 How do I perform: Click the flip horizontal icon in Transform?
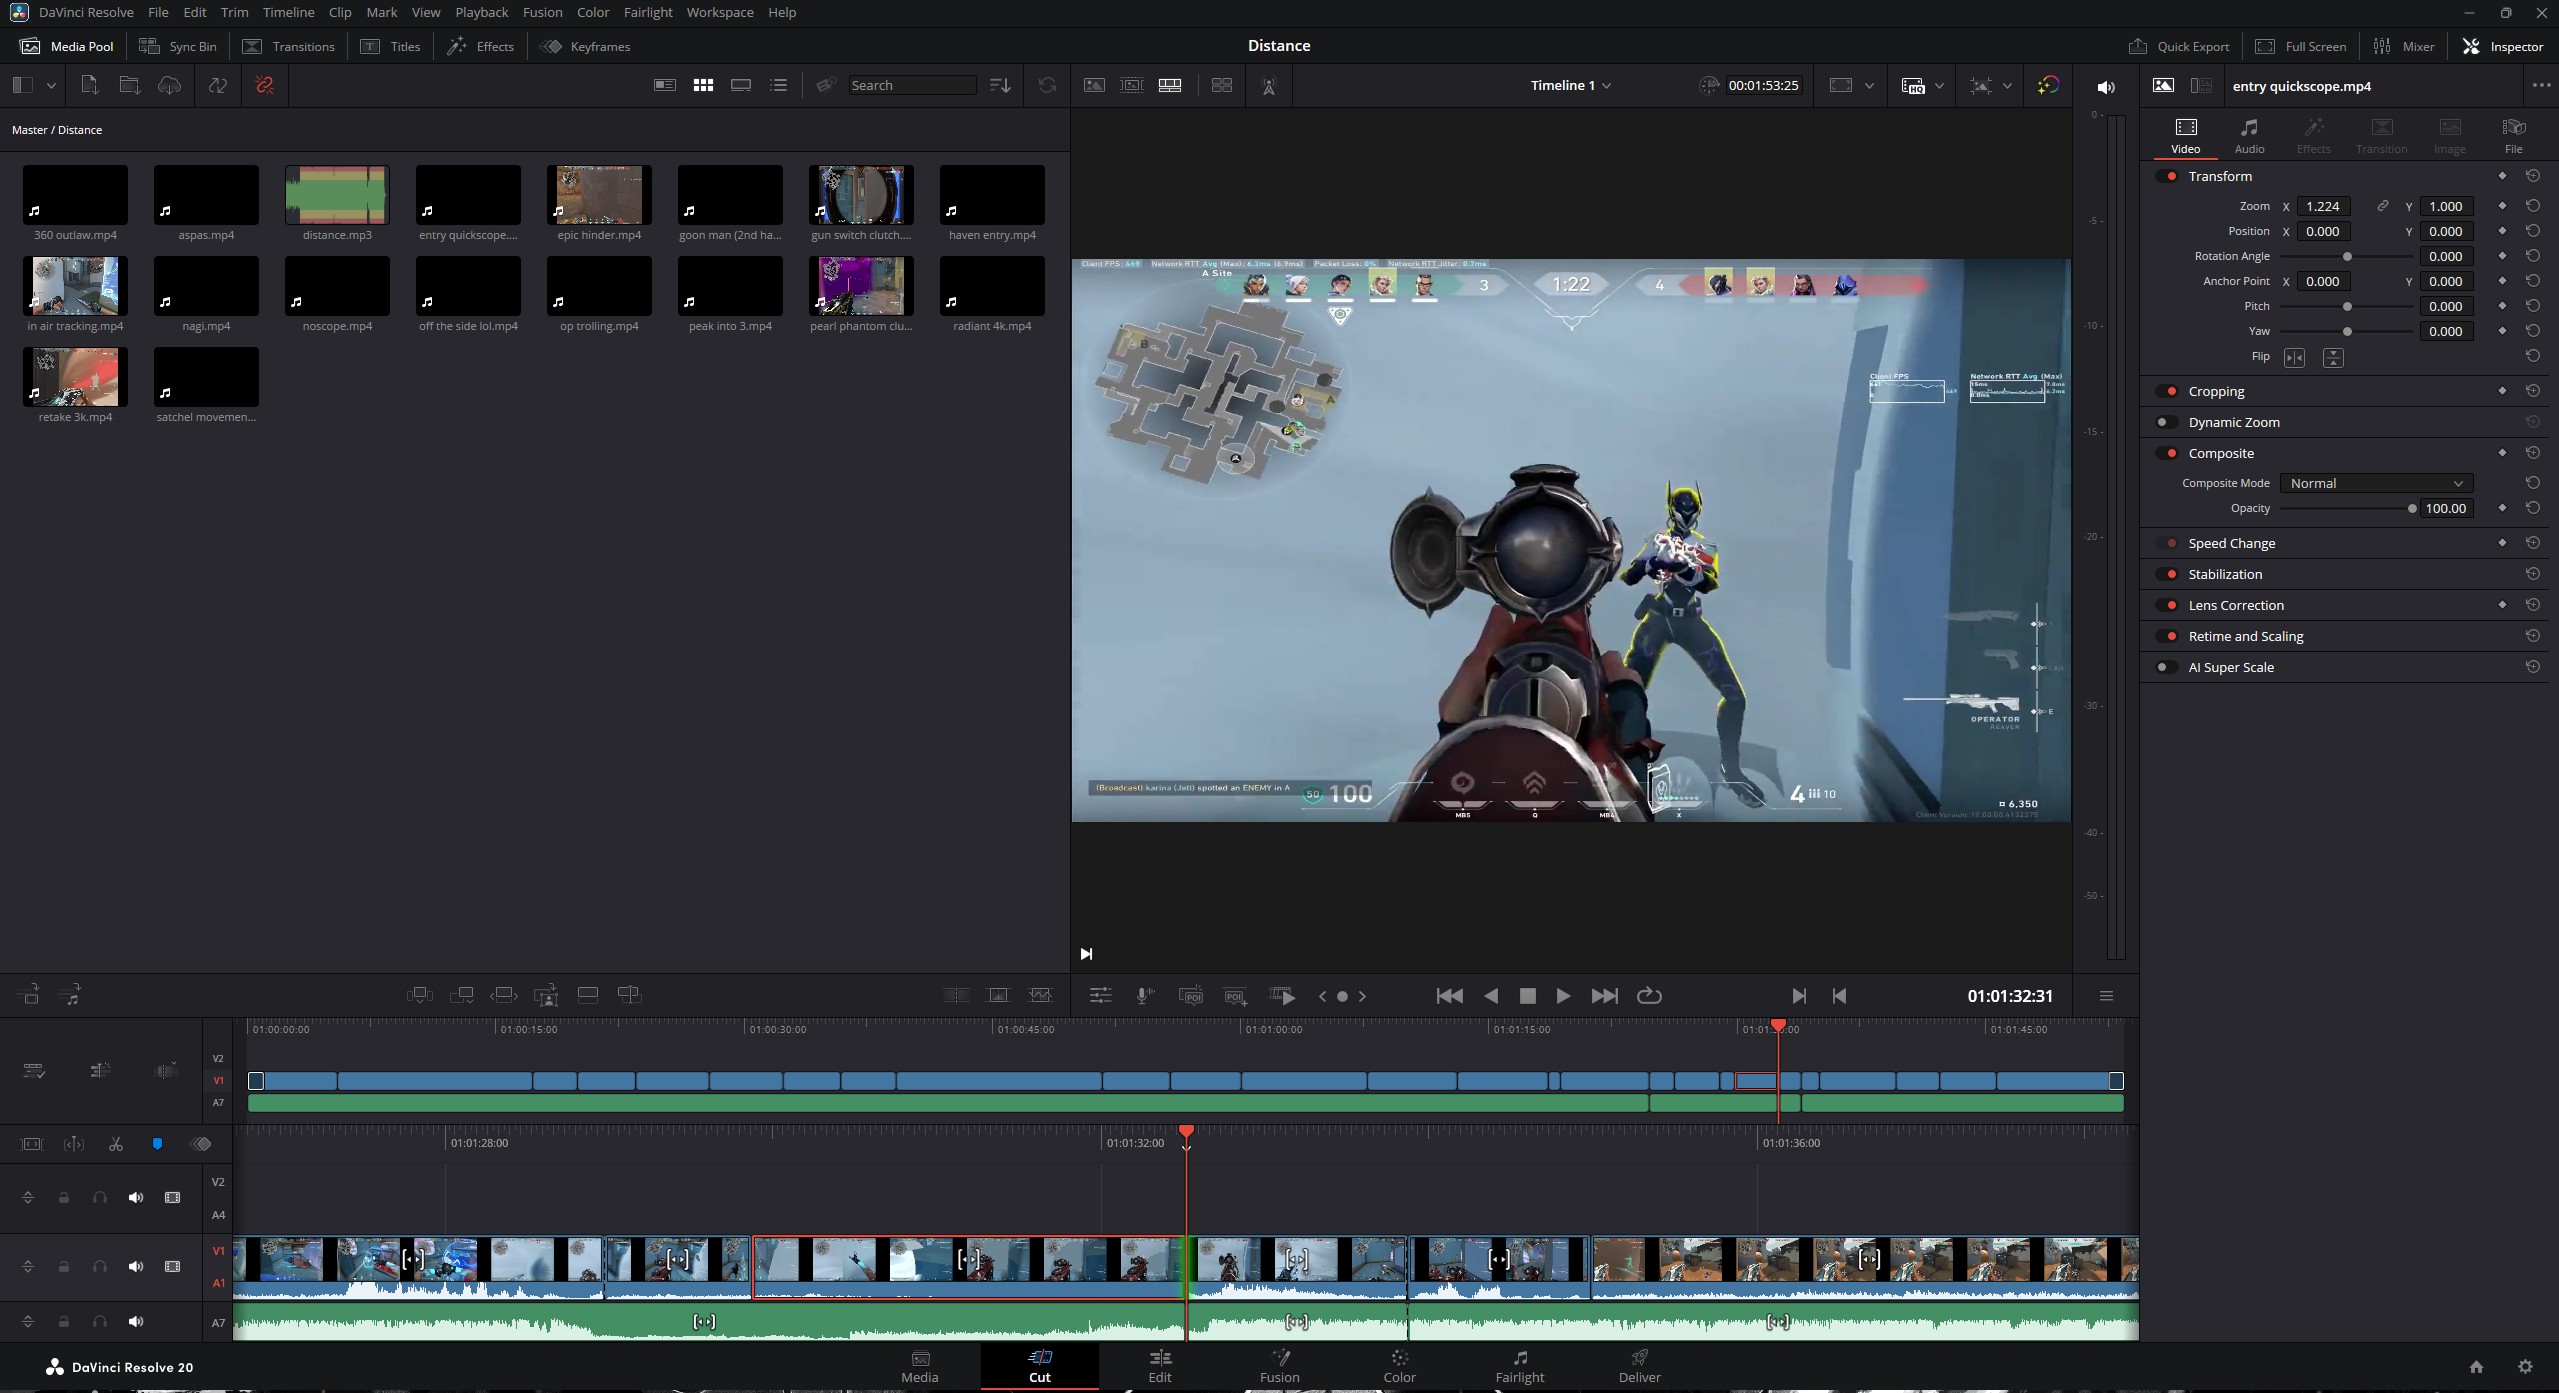click(x=2294, y=358)
